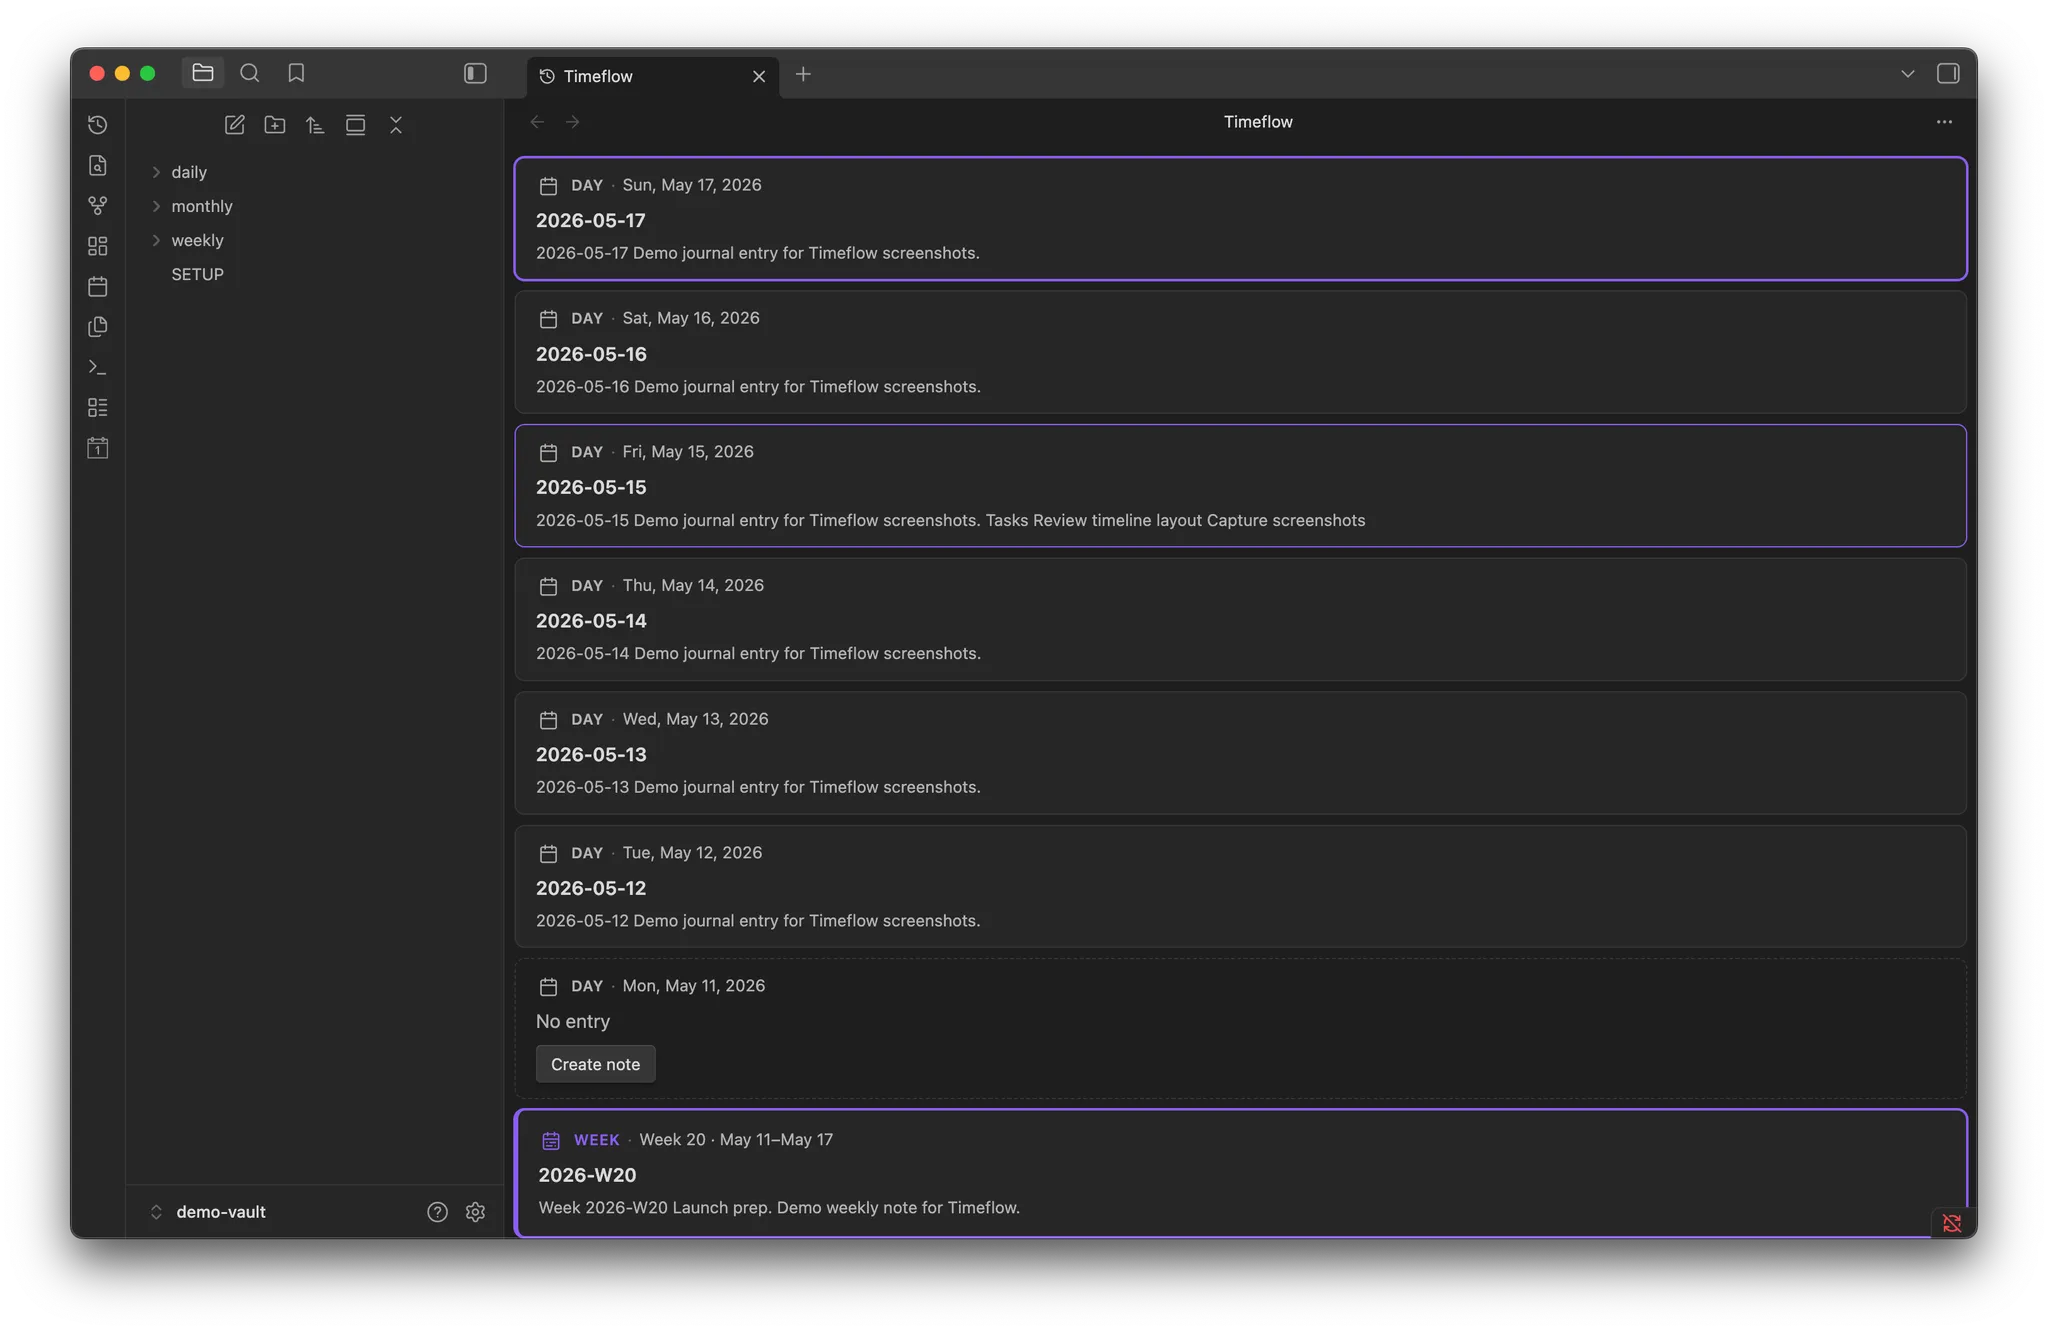Navigate forward arrow
The height and width of the screenshot is (1332, 2048).
pyautogui.click(x=573, y=122)
